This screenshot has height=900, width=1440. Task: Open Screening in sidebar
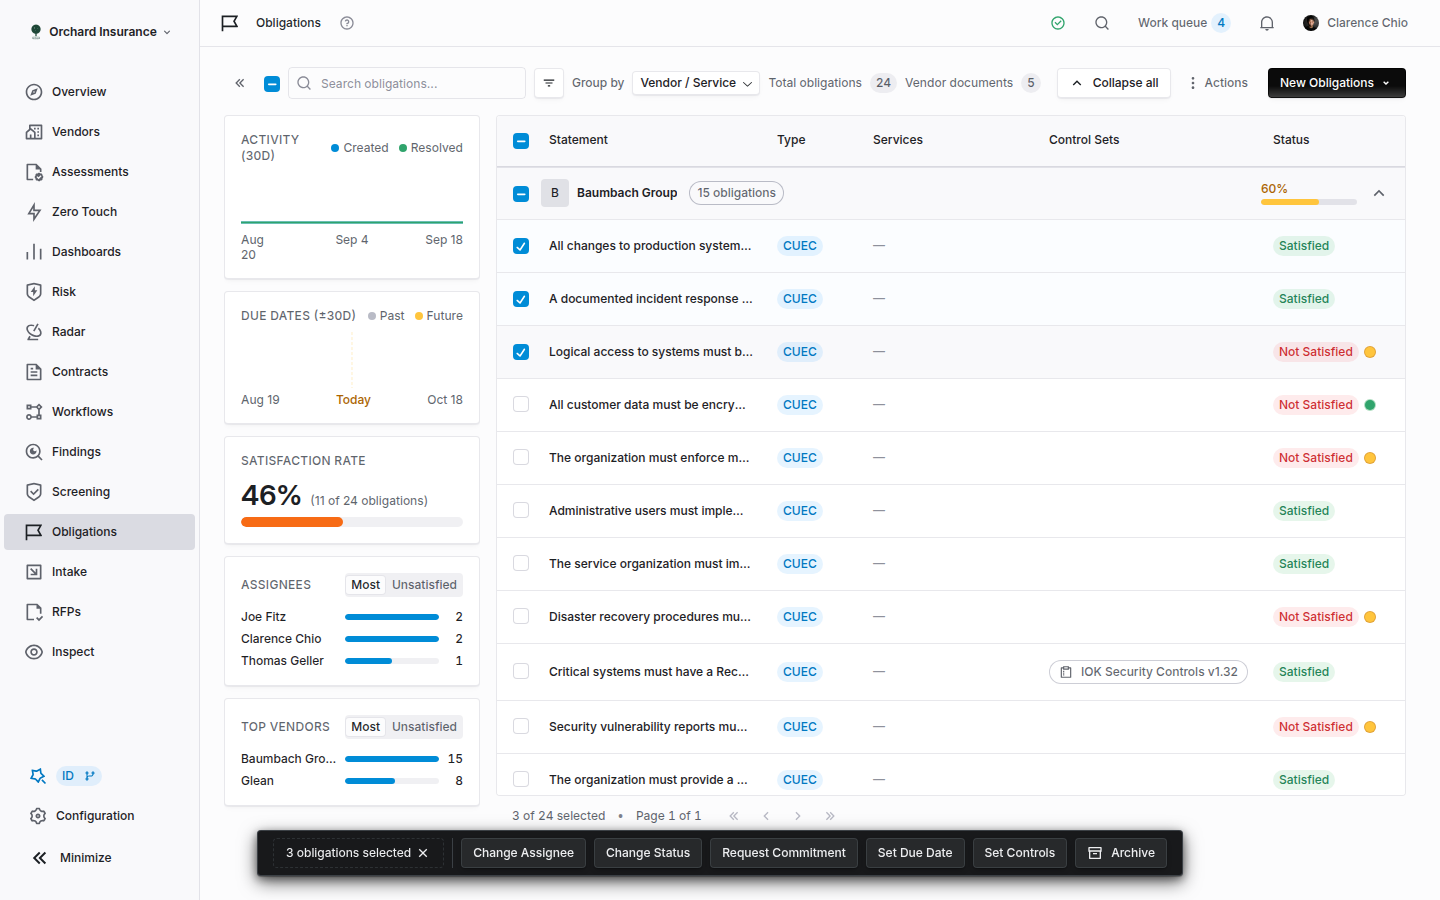click(x=99, y=492)
